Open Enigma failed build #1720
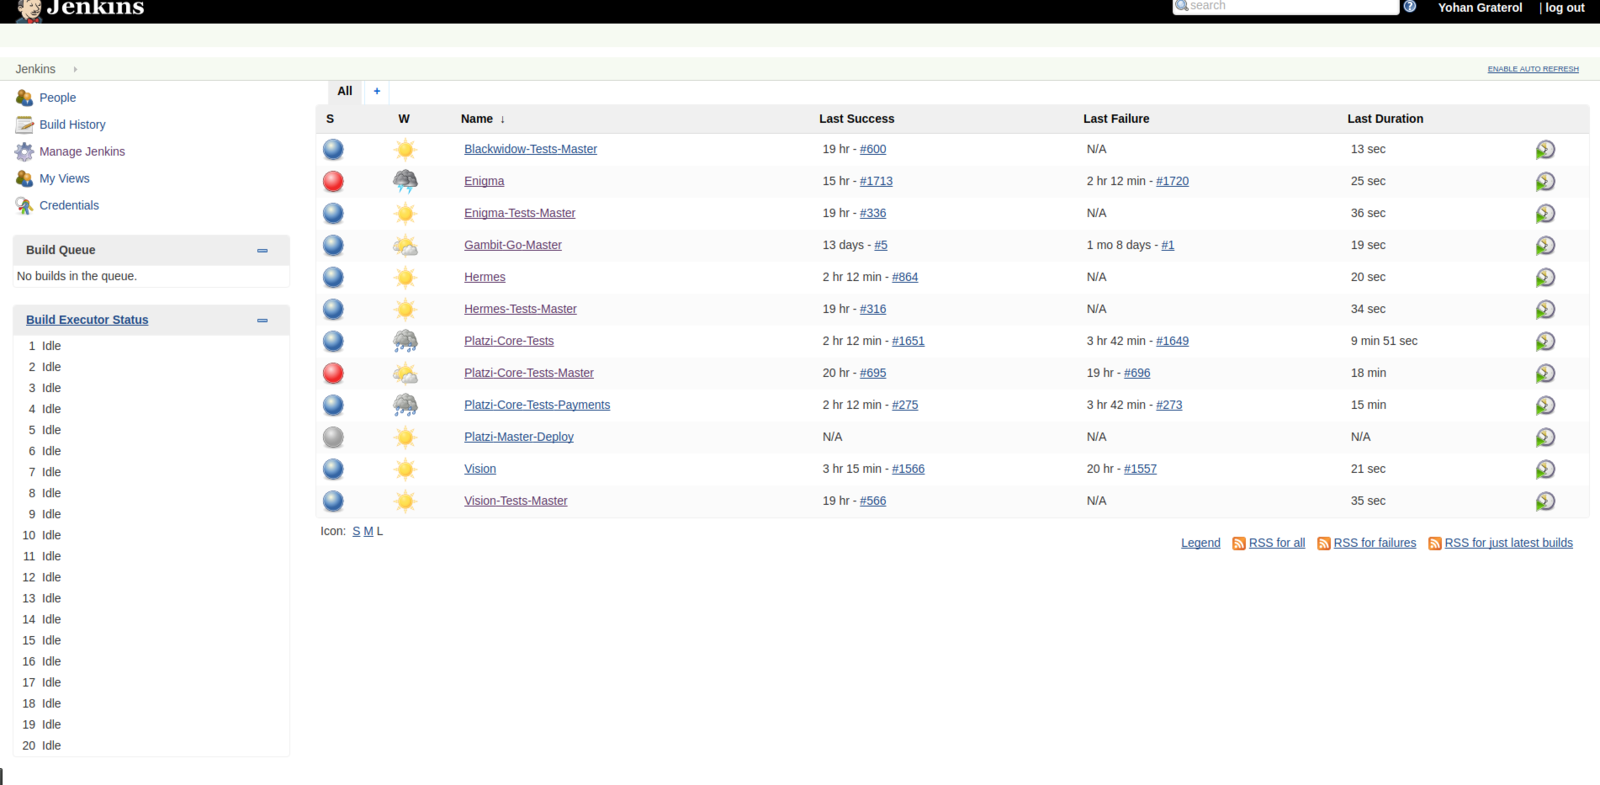This screenshot has width=1600, height=785. point(1172,181)
